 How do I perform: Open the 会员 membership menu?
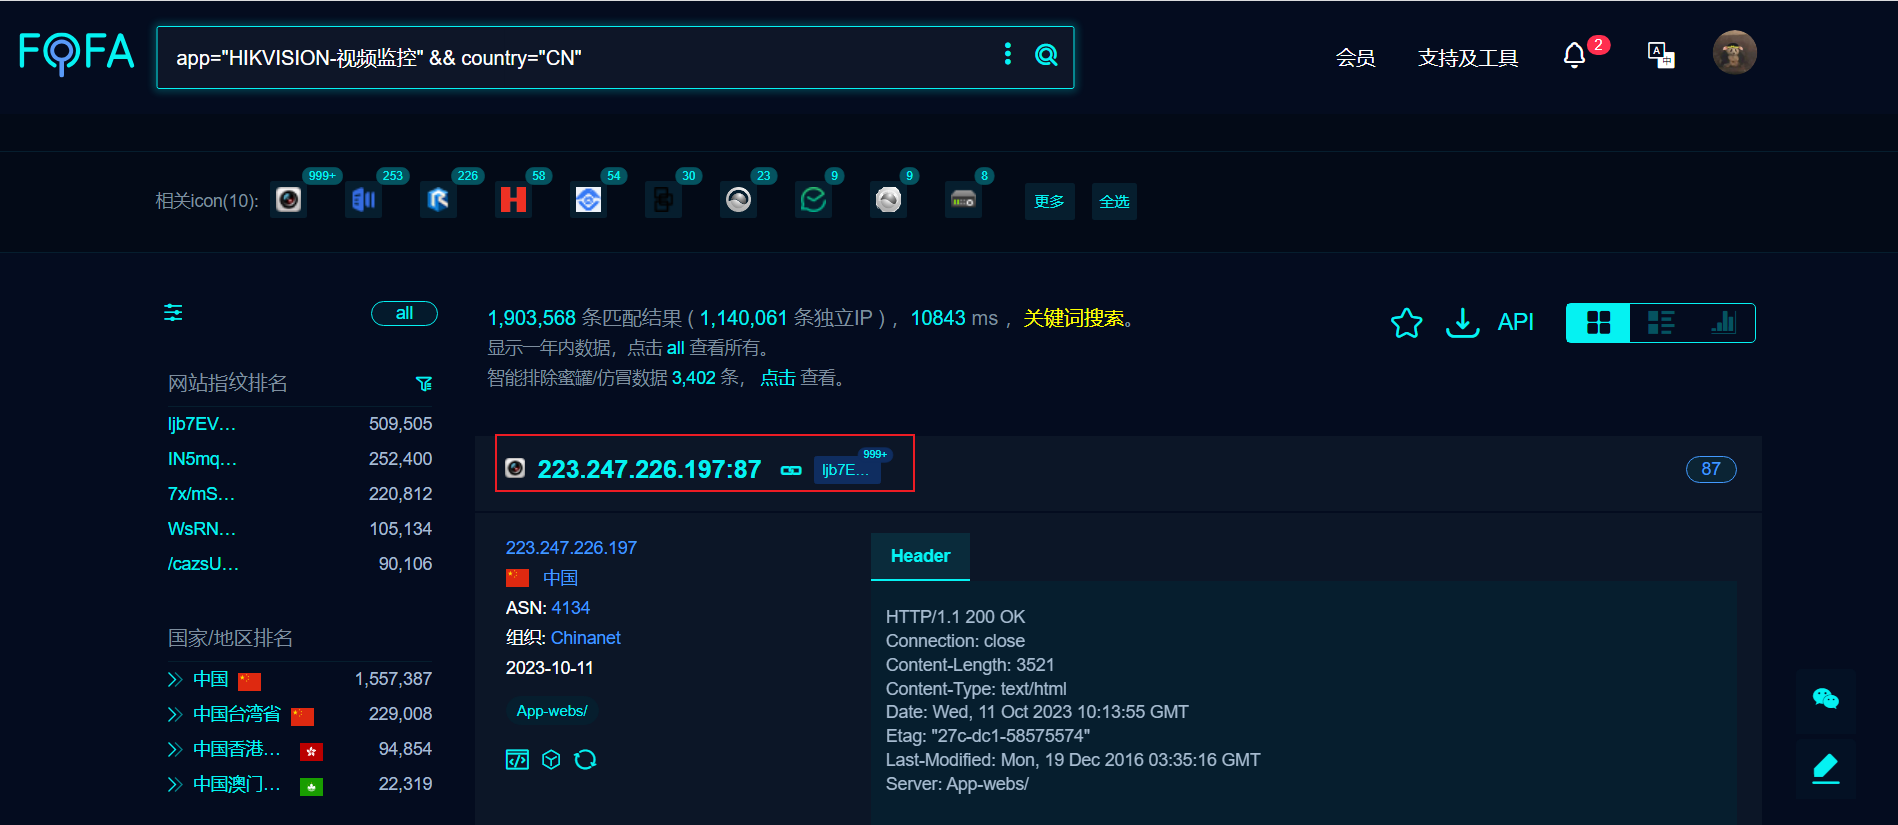pyautogui.click(x=1355, y=58)
